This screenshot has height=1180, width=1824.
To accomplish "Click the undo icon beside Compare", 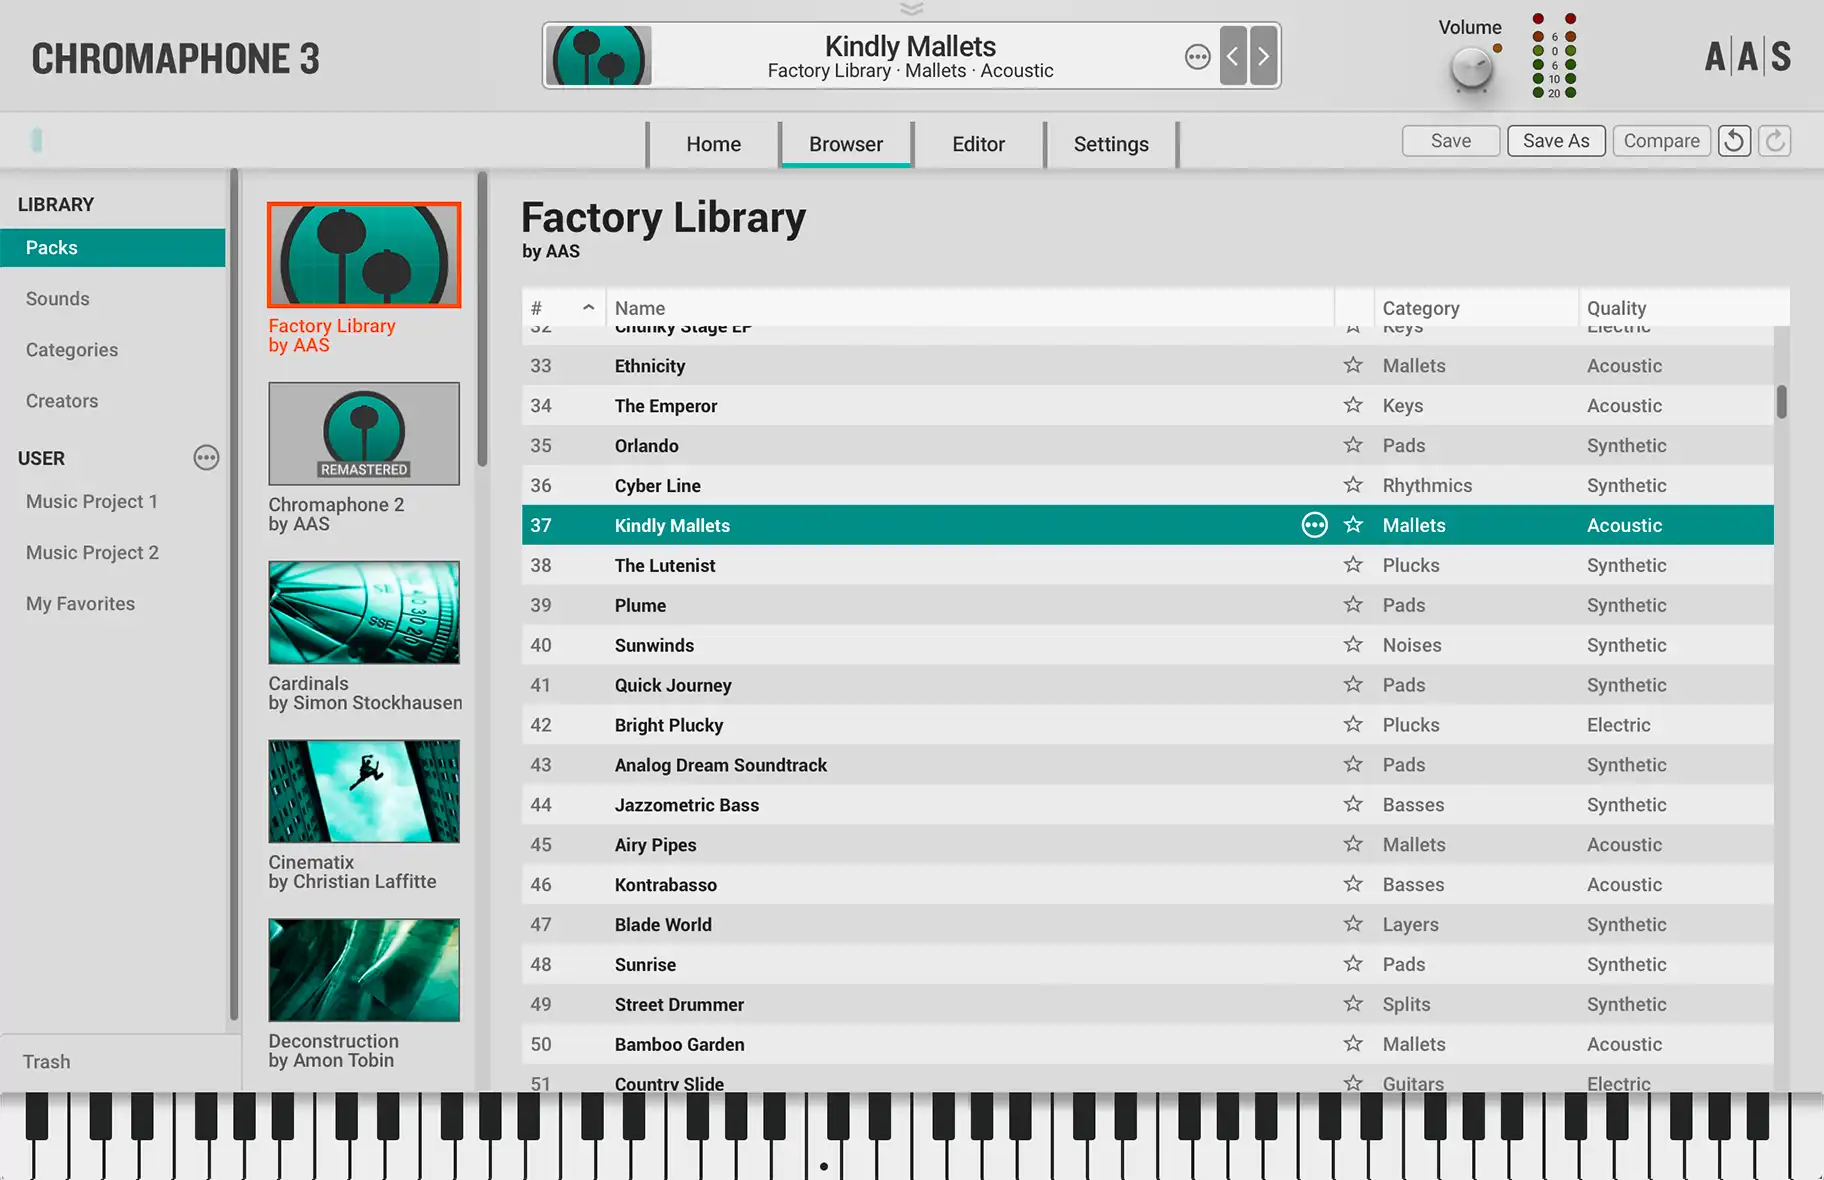I will (x=1734, y=141).
